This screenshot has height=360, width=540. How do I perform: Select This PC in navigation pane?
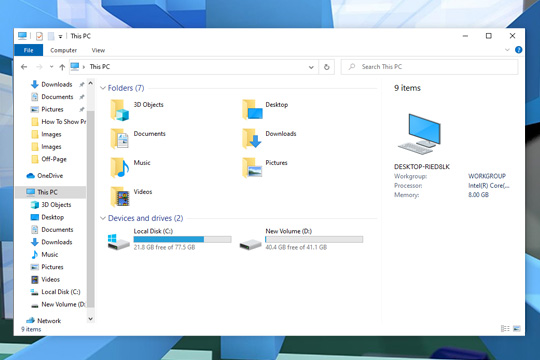click(50, 192)
